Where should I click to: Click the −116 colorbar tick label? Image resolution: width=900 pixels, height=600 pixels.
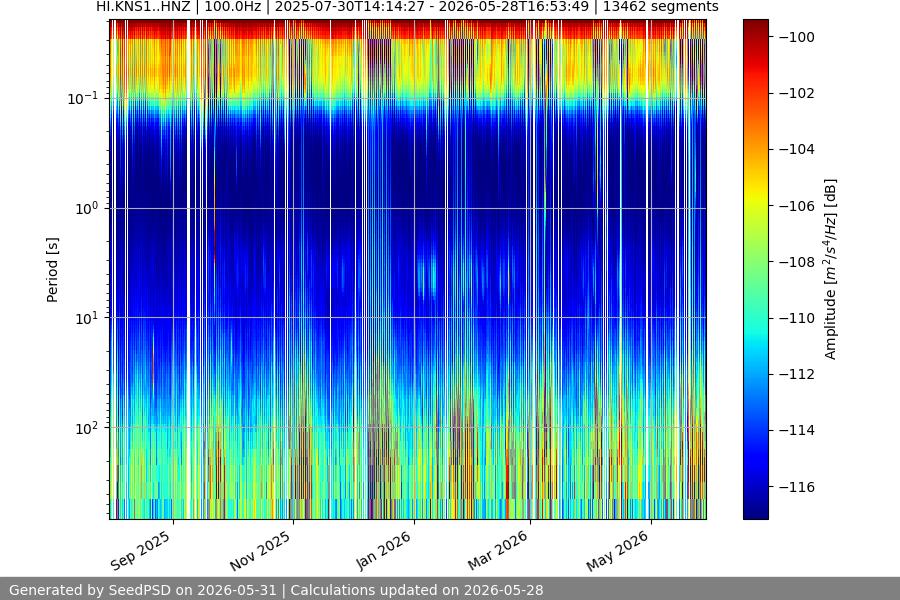797,487
